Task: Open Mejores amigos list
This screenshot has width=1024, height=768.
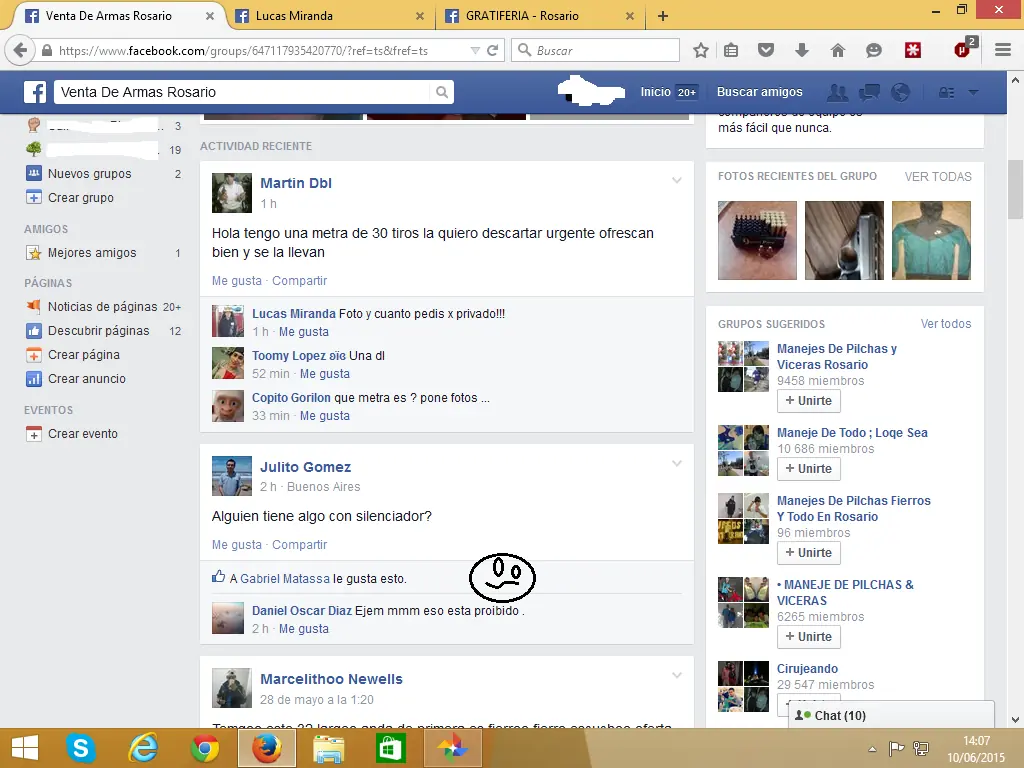Action: pos(92,253)
